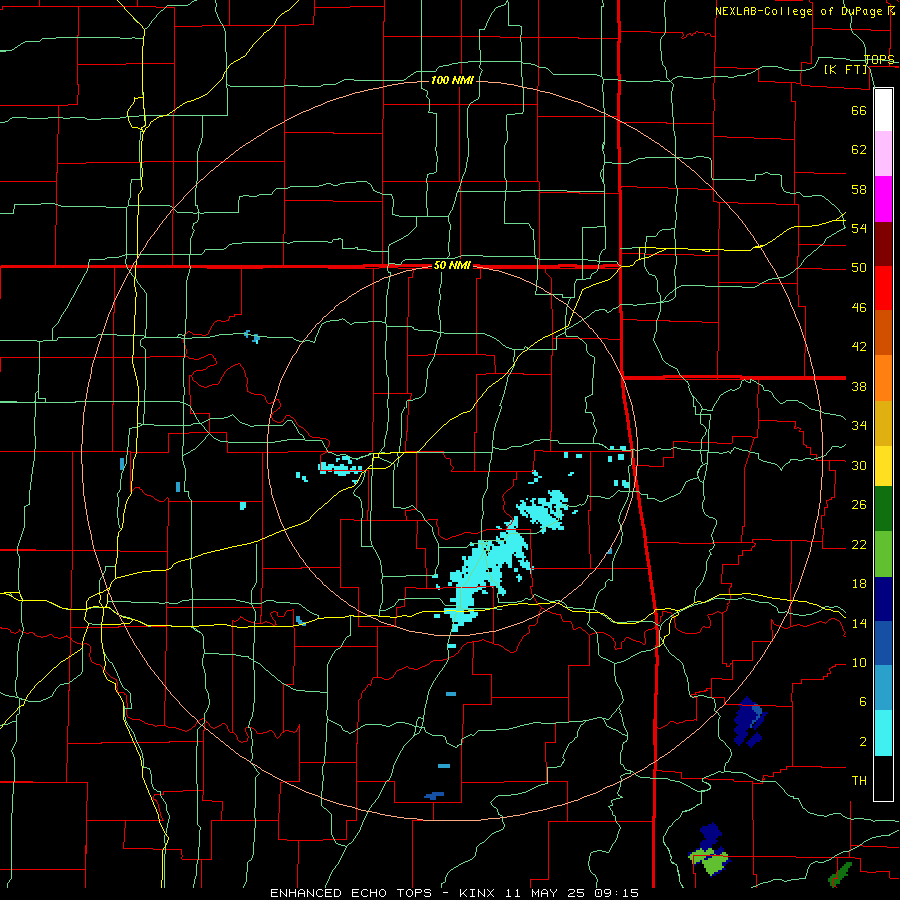This screenshot has height=900, width=900.
Task: Click the gold legend swatch
Action: pyautogui.click(x=883, y=424)
